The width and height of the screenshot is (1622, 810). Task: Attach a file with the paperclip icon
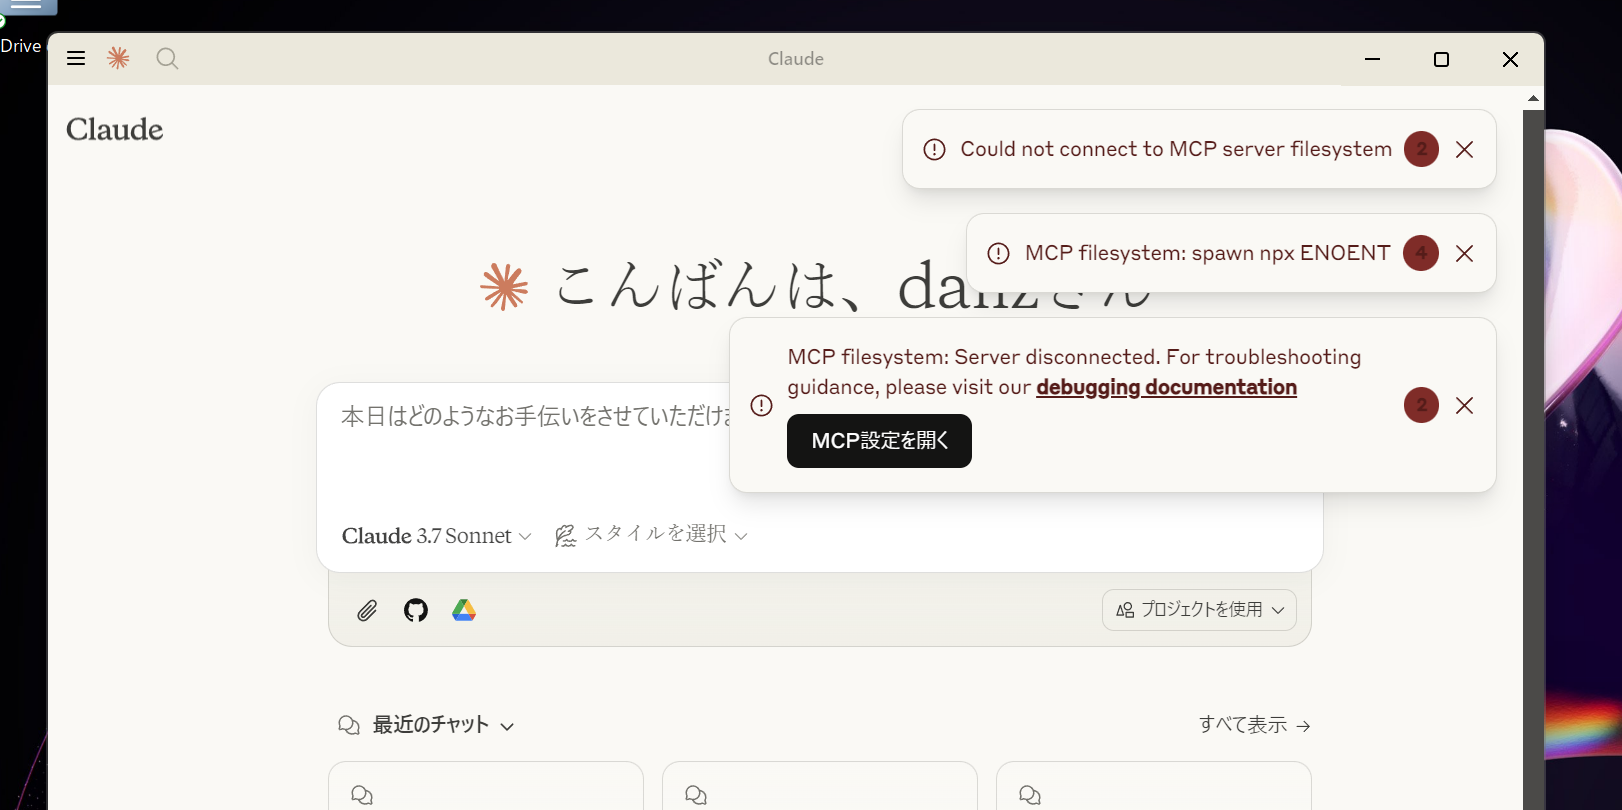(367, 610)
